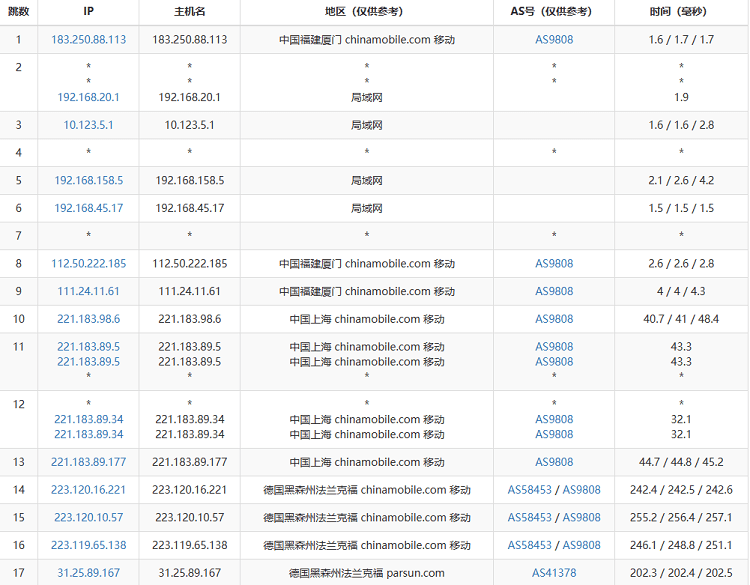This screenshot has height=585, width=750.
Task: Click the 时间（毫秒） column header
Action: 681,11
